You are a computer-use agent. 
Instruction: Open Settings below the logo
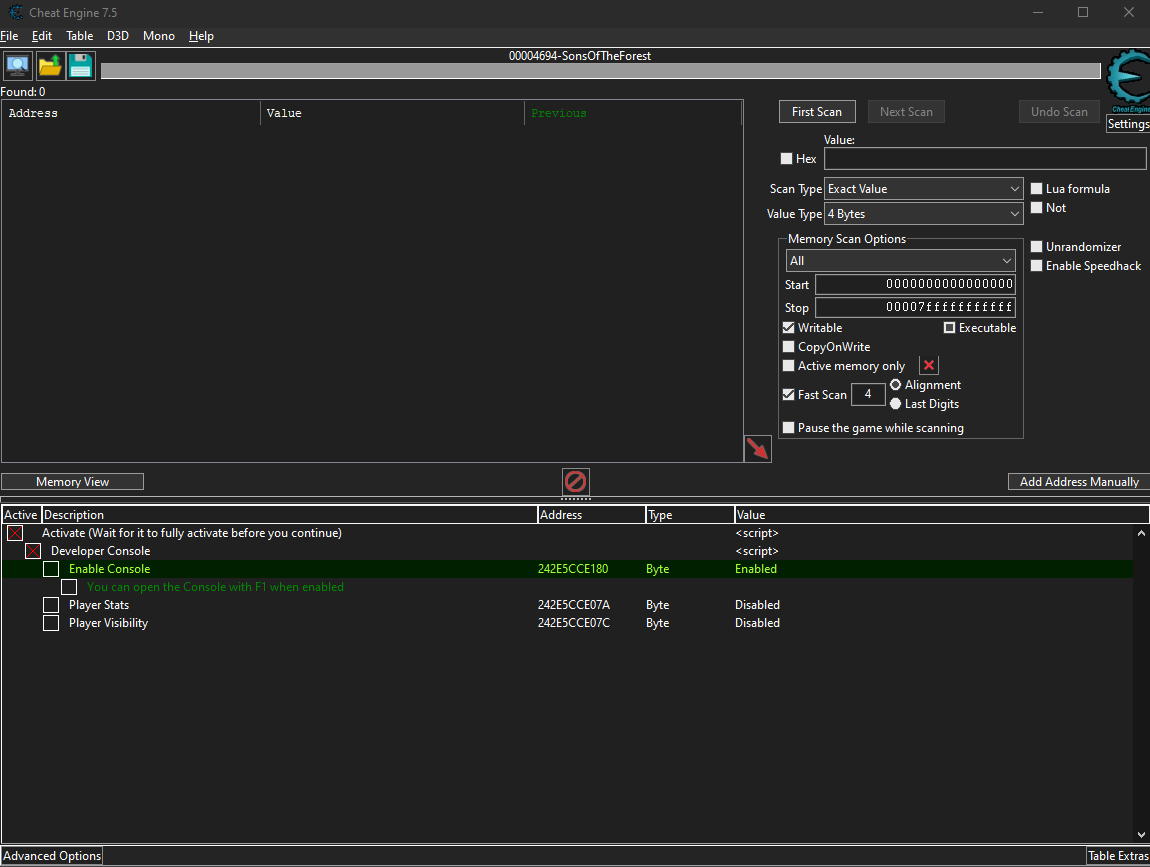[x=1128, y=124]
